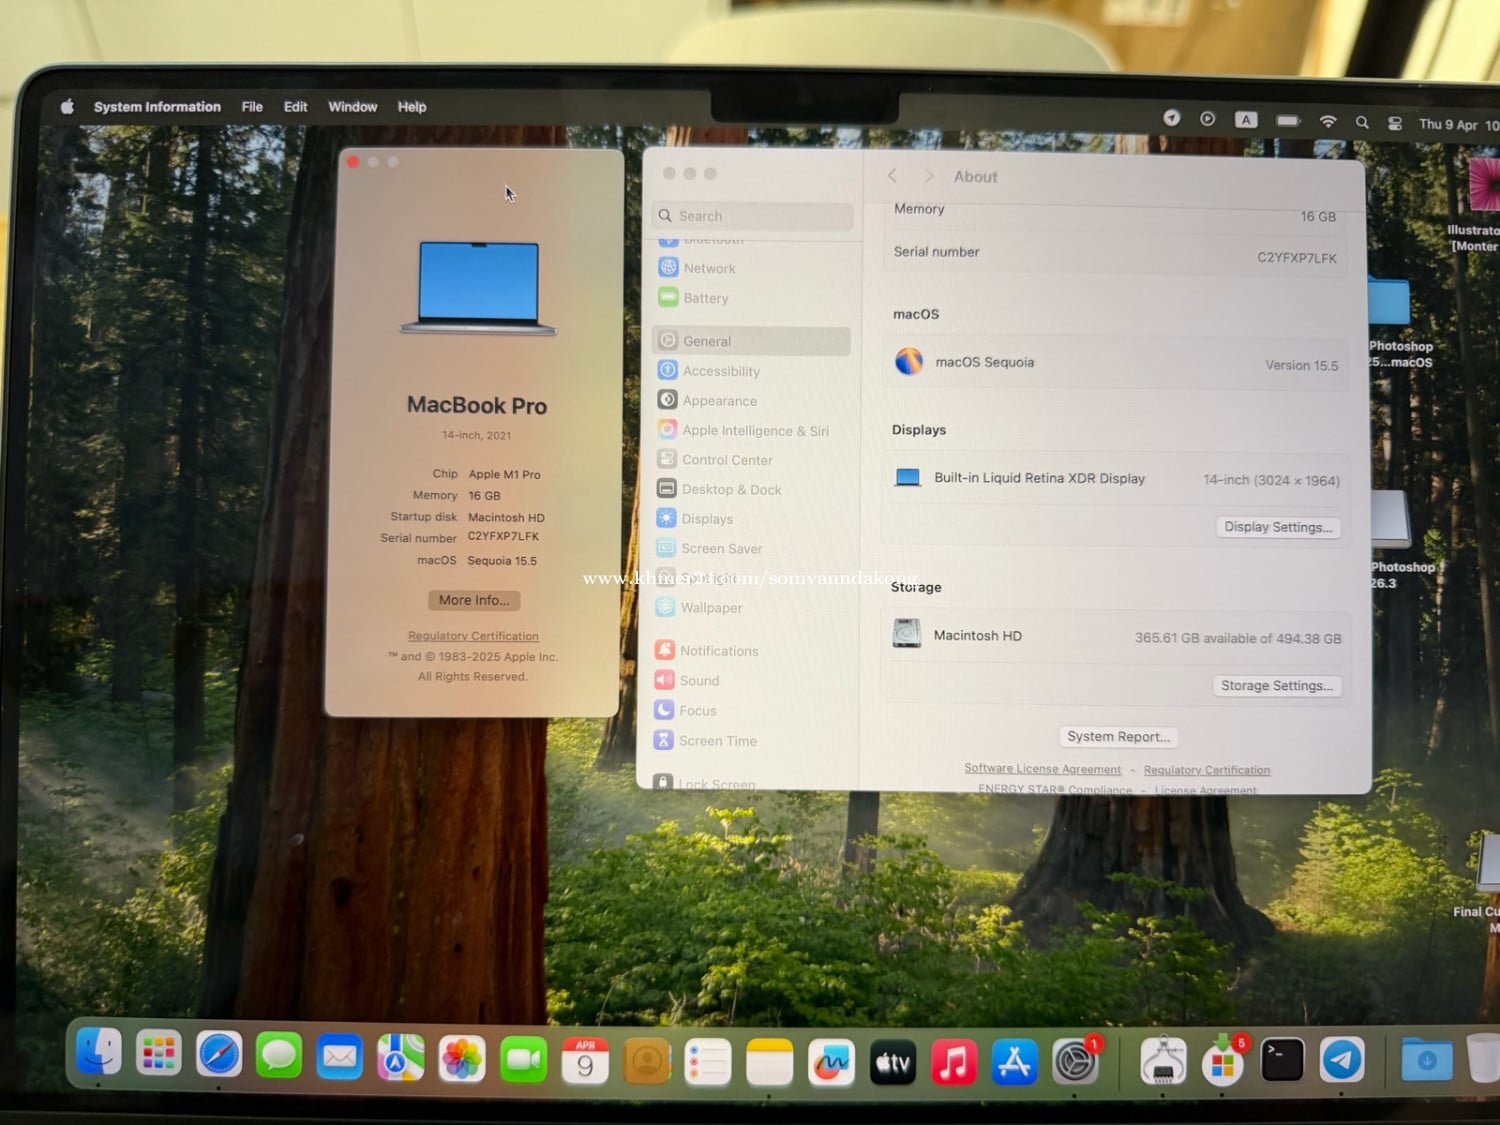Open Regulatory Certification link in MacBook Pro window
This screenshot has height=1125, width=1500.
click(x=473, y=636)
